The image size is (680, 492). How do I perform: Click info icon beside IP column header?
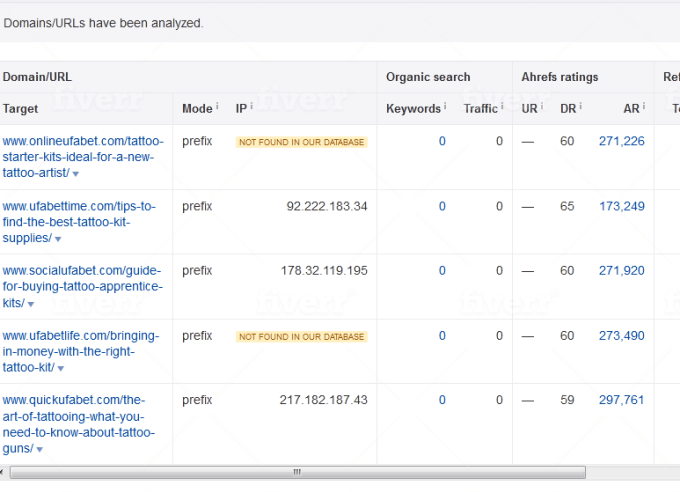(x=251, y=106)
